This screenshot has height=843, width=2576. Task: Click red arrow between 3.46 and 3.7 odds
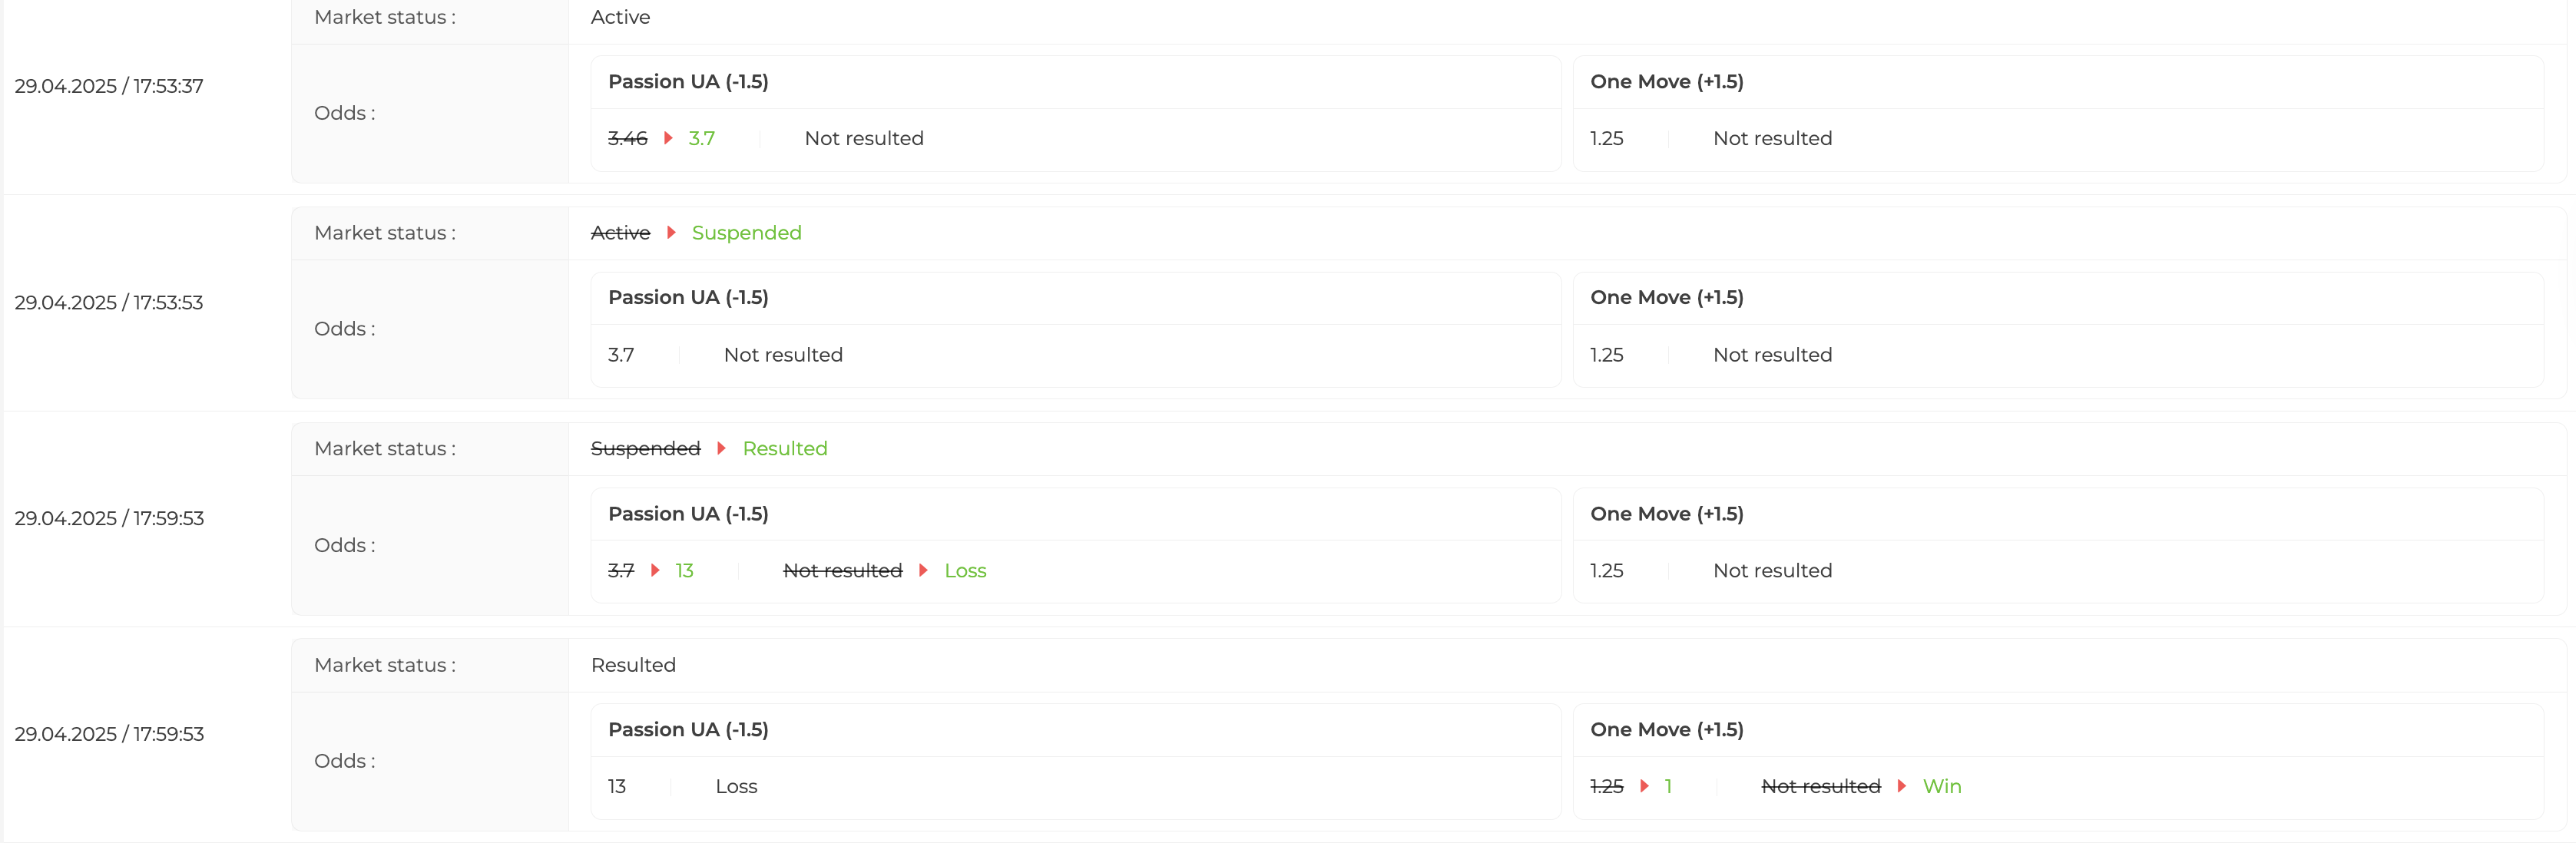point(668,138)
